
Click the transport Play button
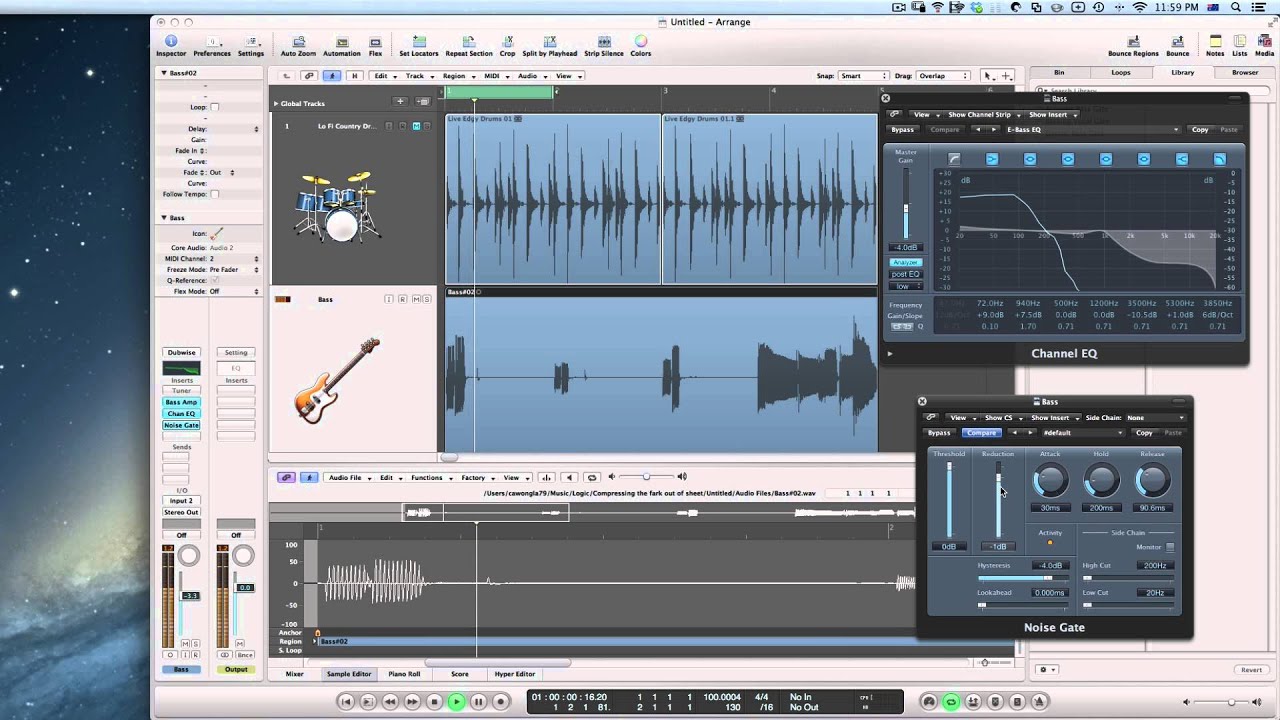(x=456, y=702)
